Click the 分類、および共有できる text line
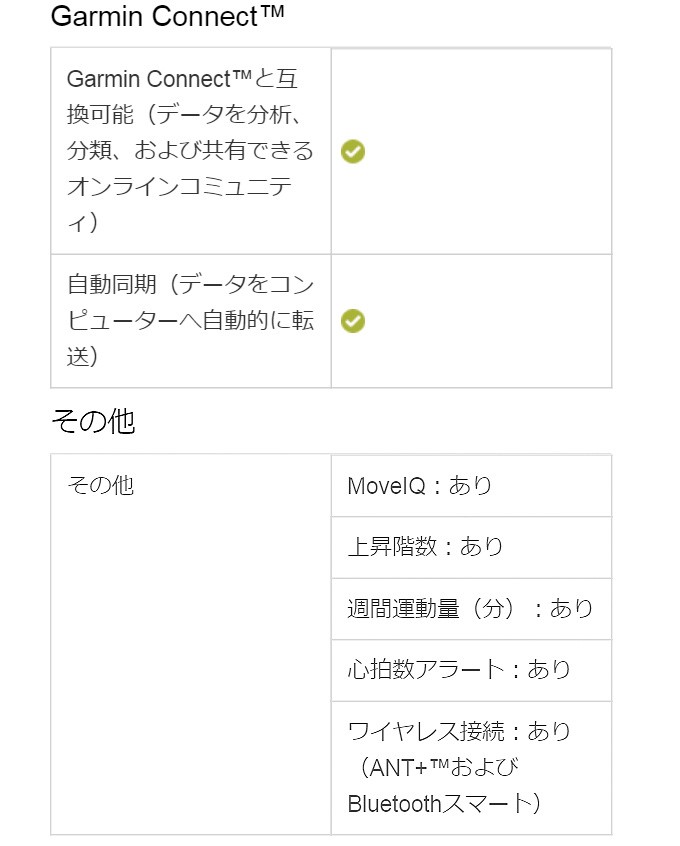 (190, 151)
